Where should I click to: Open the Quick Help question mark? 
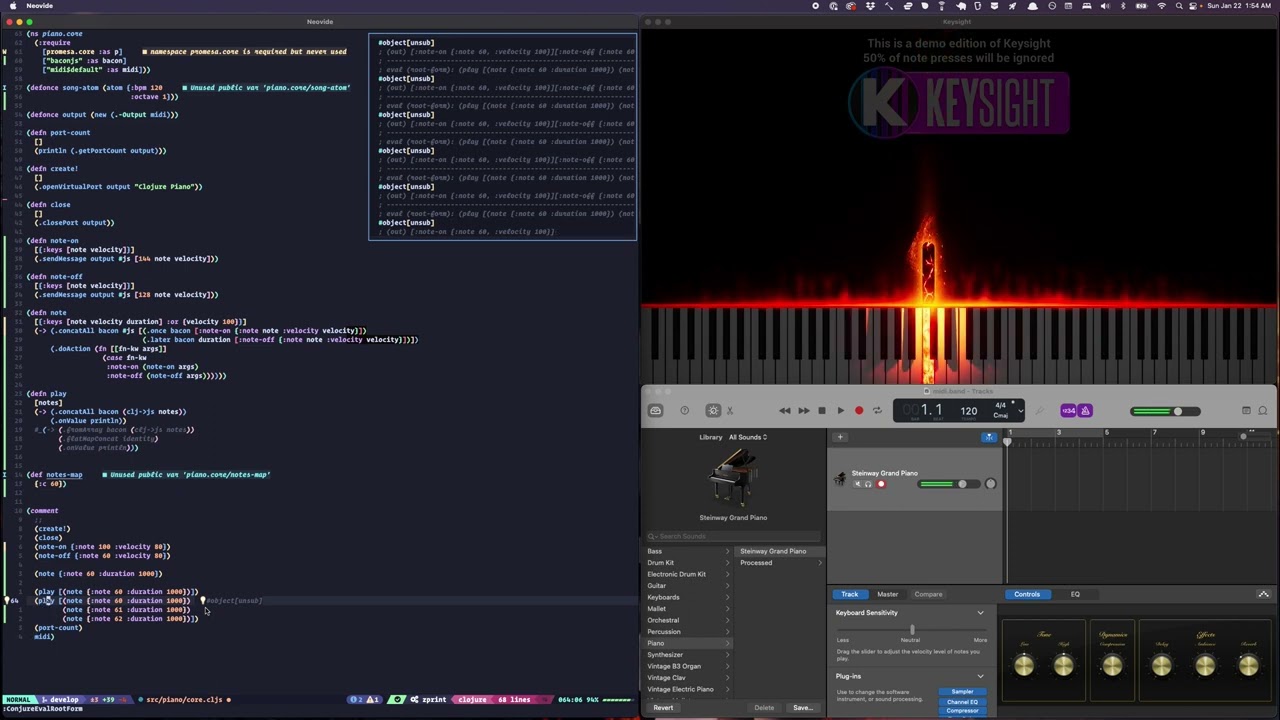(684, 411)
